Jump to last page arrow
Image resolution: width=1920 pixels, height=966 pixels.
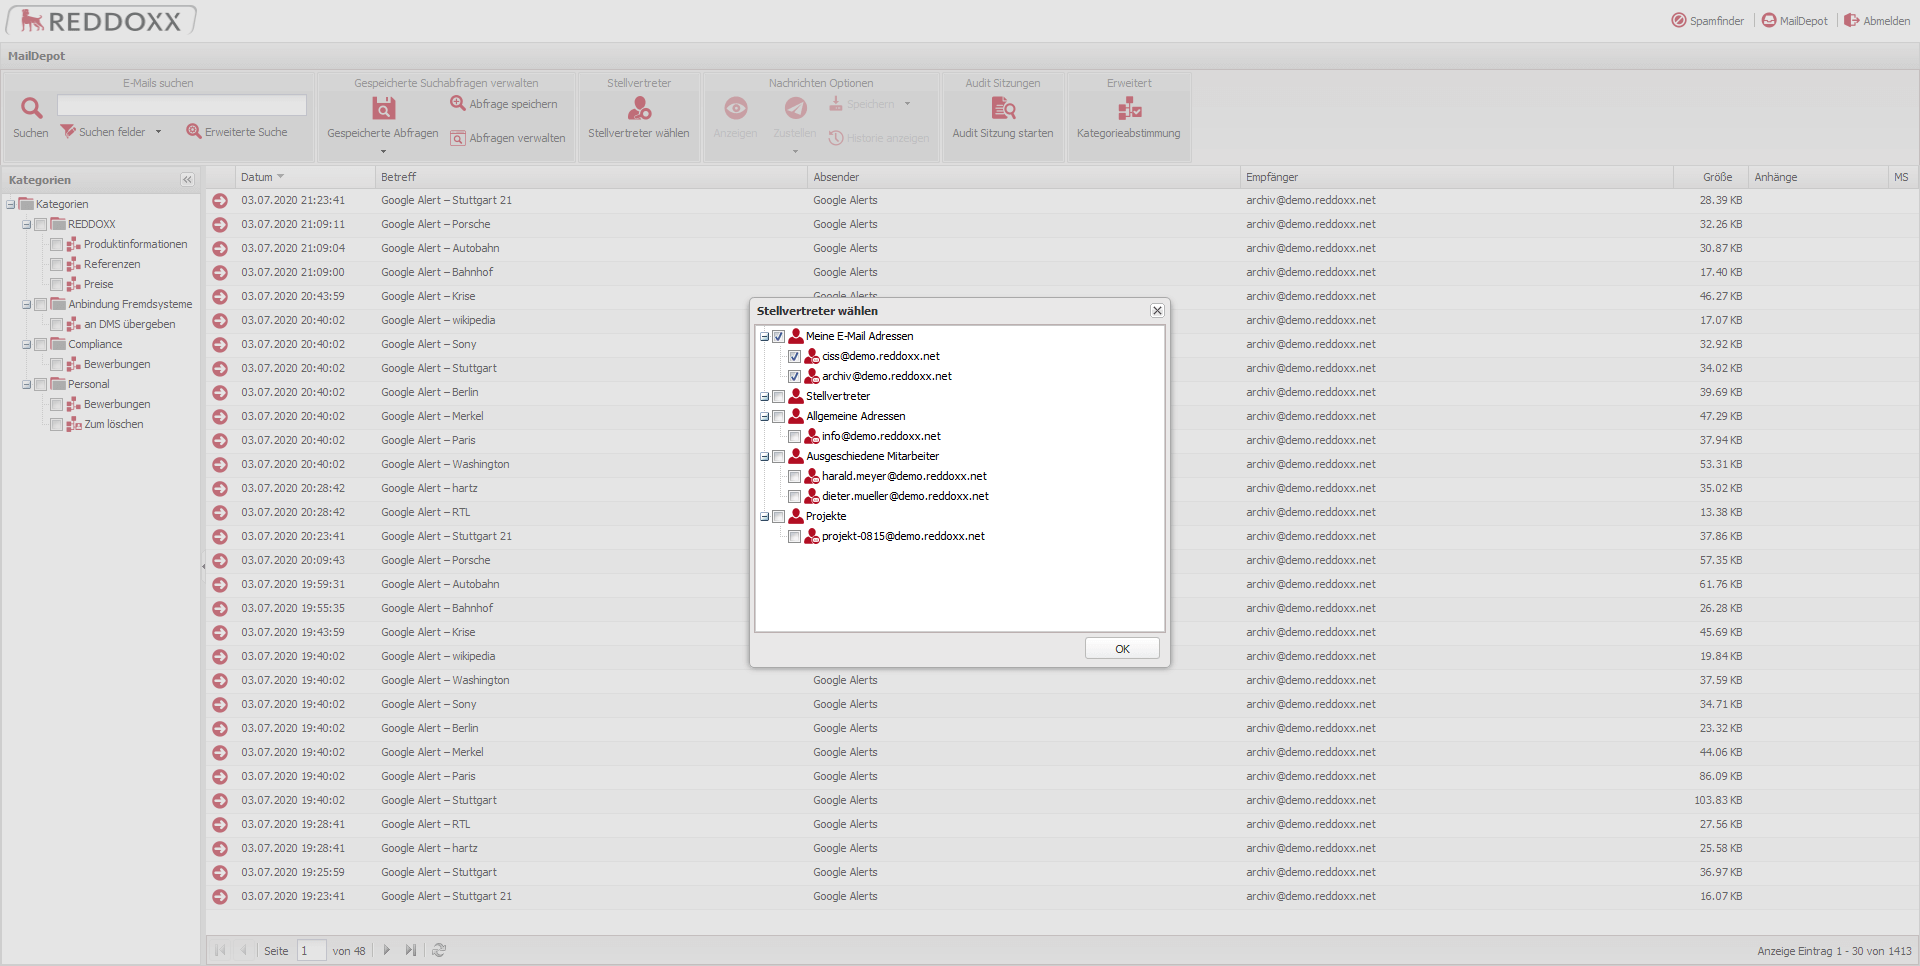pos(410,950)
